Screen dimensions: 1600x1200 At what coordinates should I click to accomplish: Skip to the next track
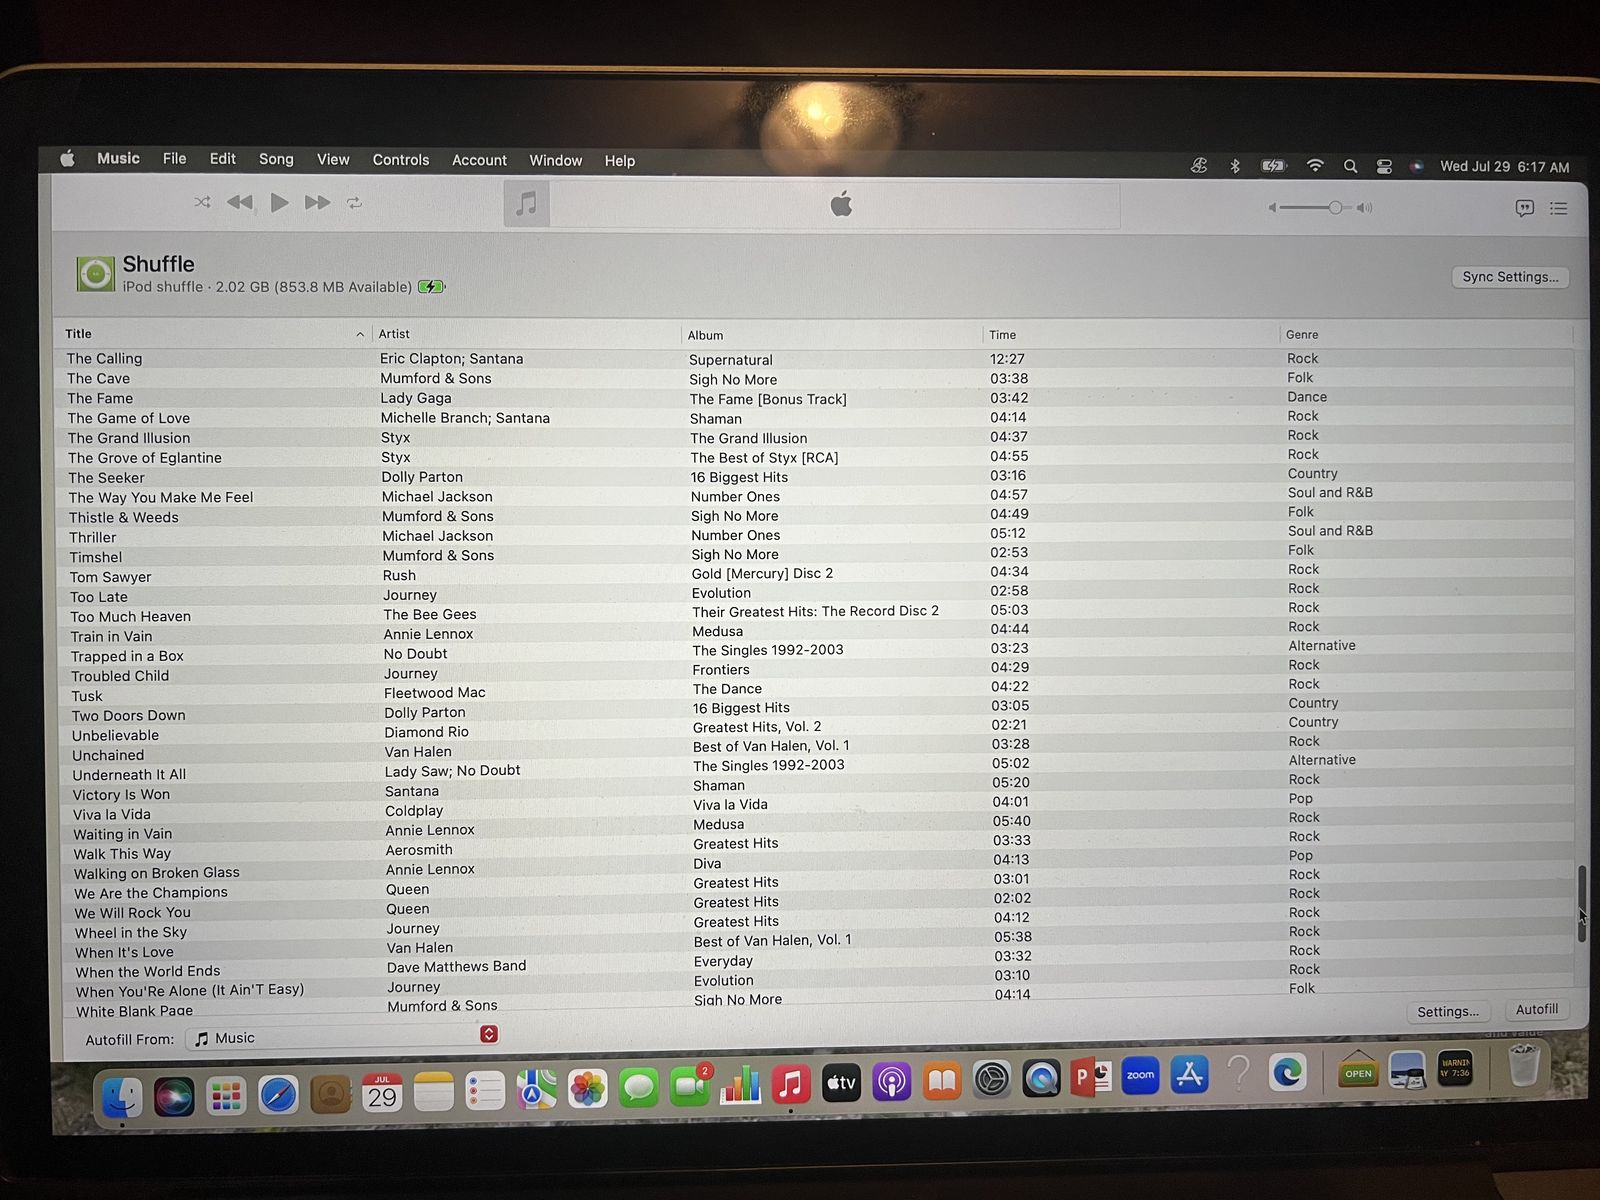(x=317, y=203)
